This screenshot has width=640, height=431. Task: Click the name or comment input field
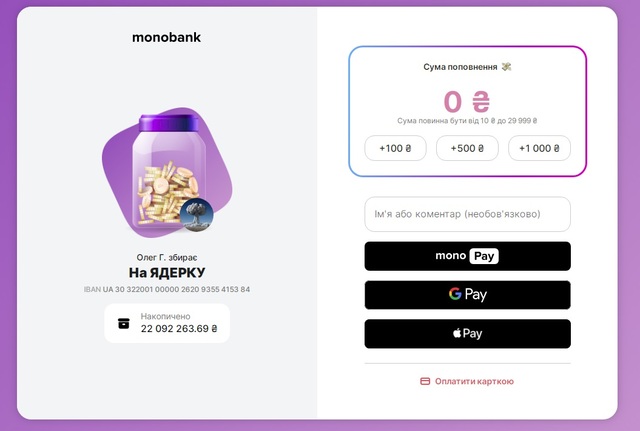click(x=467, y=214)
